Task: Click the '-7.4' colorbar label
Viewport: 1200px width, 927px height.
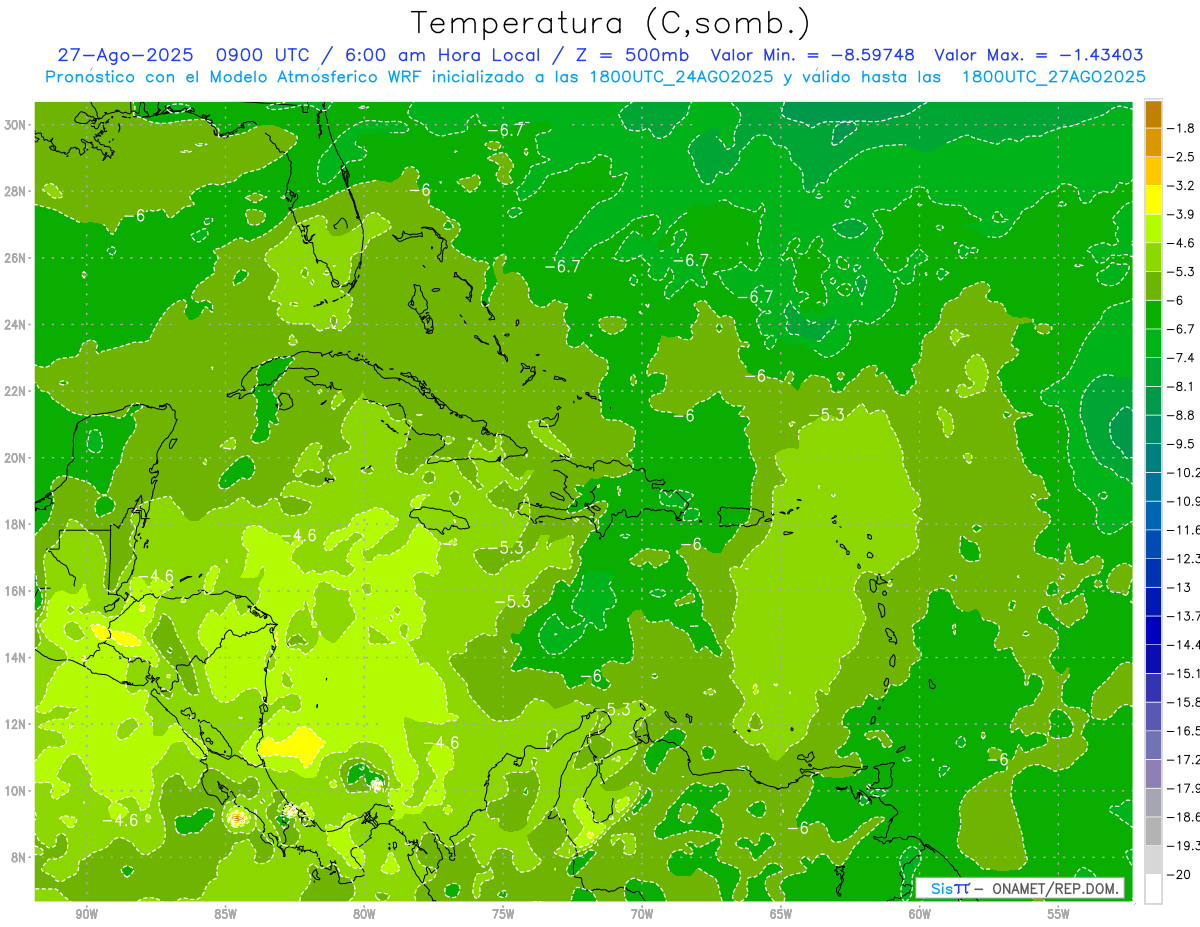Action: [x=1182, y=358]
